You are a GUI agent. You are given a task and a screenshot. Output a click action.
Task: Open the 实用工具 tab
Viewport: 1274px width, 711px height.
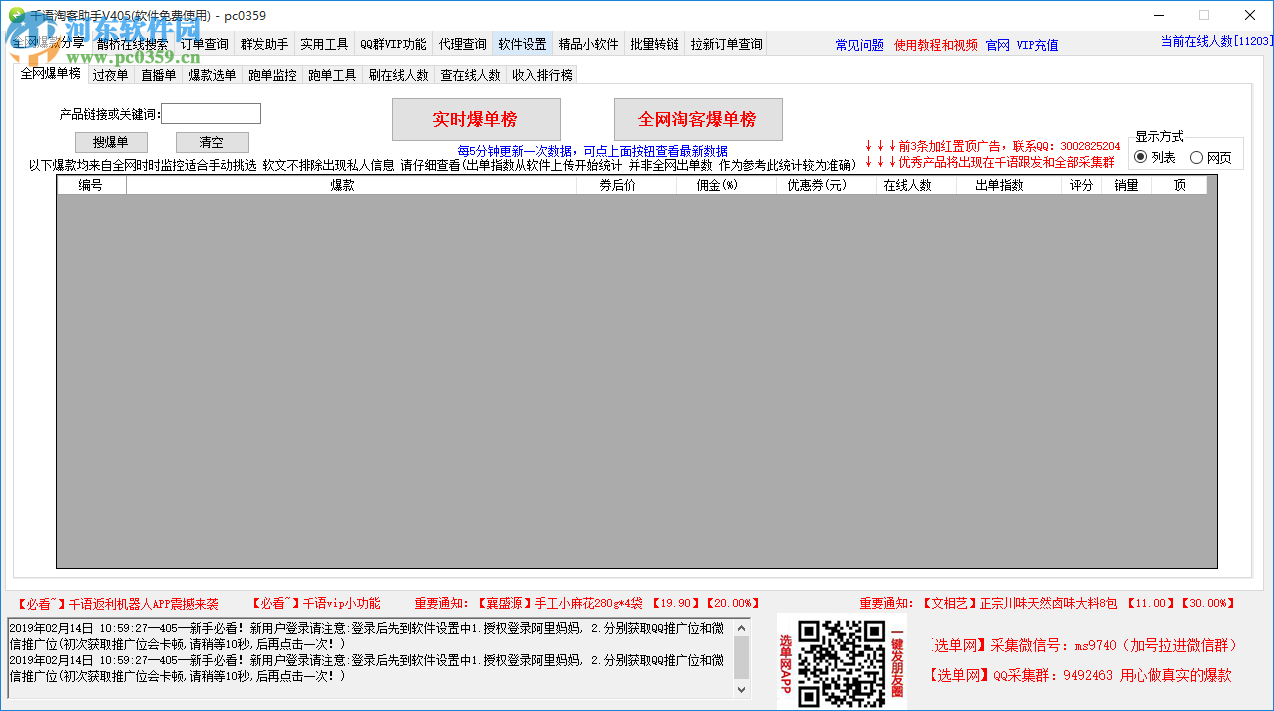pyautogui.click(x=324, y=44)
